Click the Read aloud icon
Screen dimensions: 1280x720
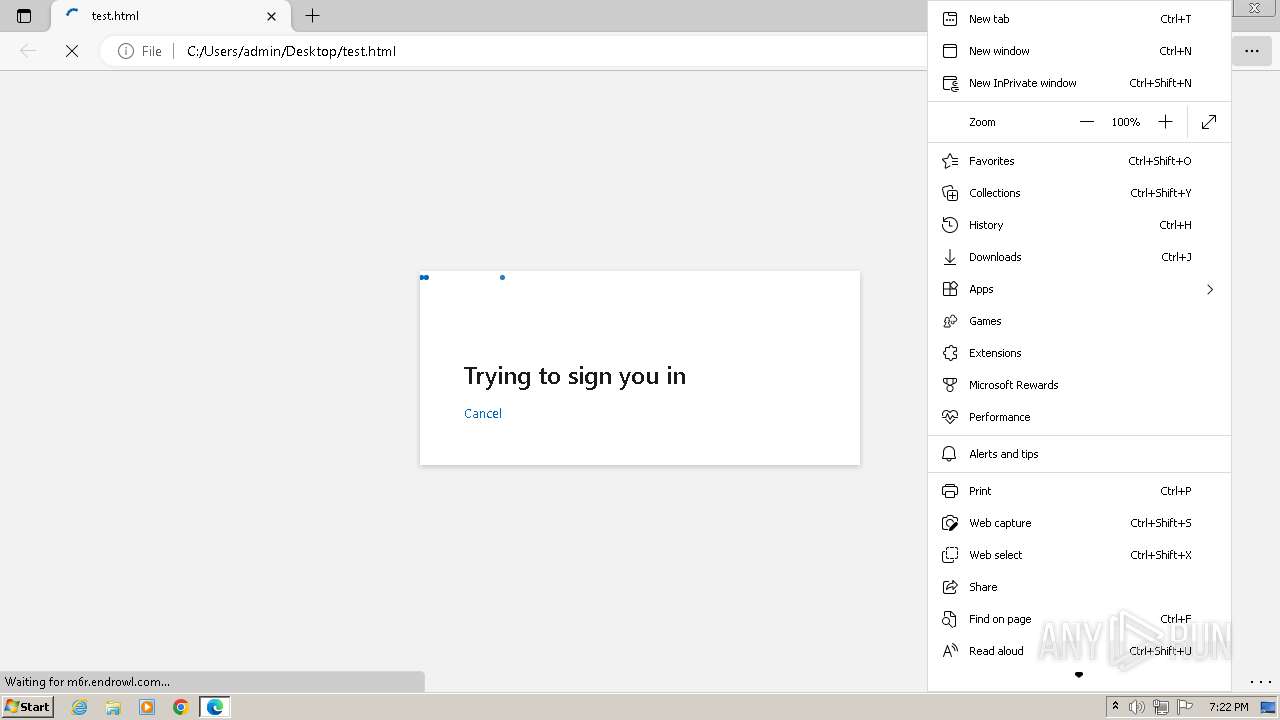pyautogui.click(x=950, y=651)
